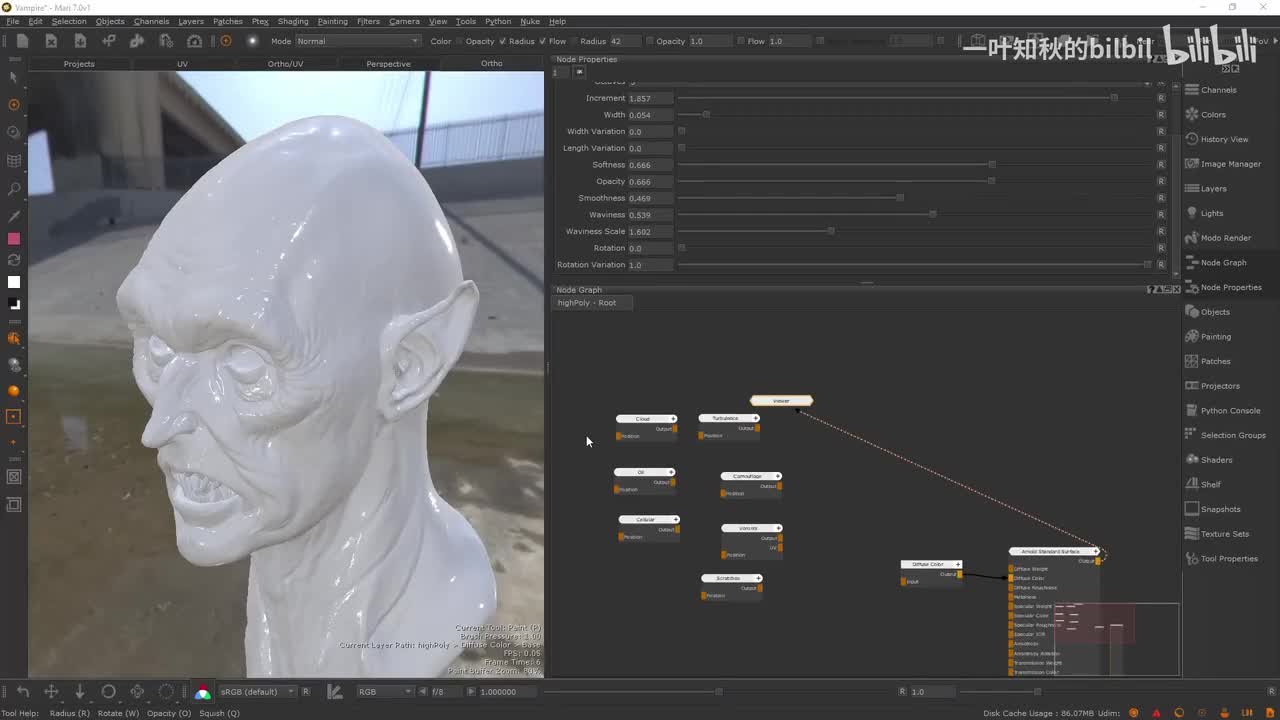Open the paint Mode dropdown set to Normal
1280x720 pixels.
358,41
